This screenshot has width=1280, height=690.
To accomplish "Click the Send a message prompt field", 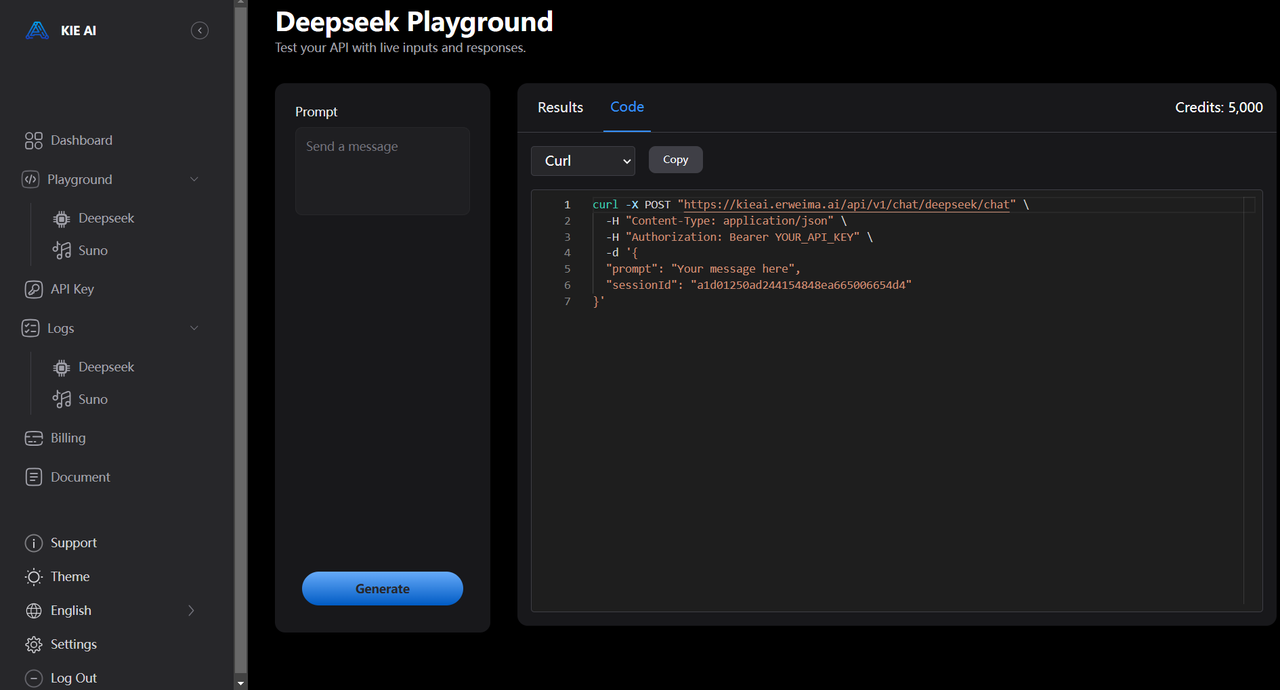I will [x=382, y=171].
